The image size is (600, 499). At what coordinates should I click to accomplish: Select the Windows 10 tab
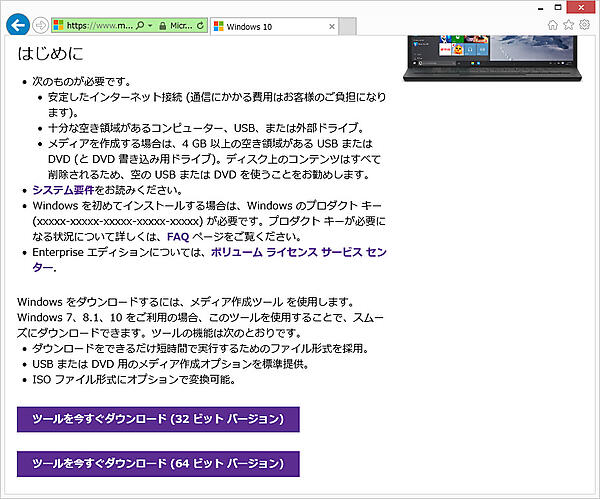click(274, 26)
